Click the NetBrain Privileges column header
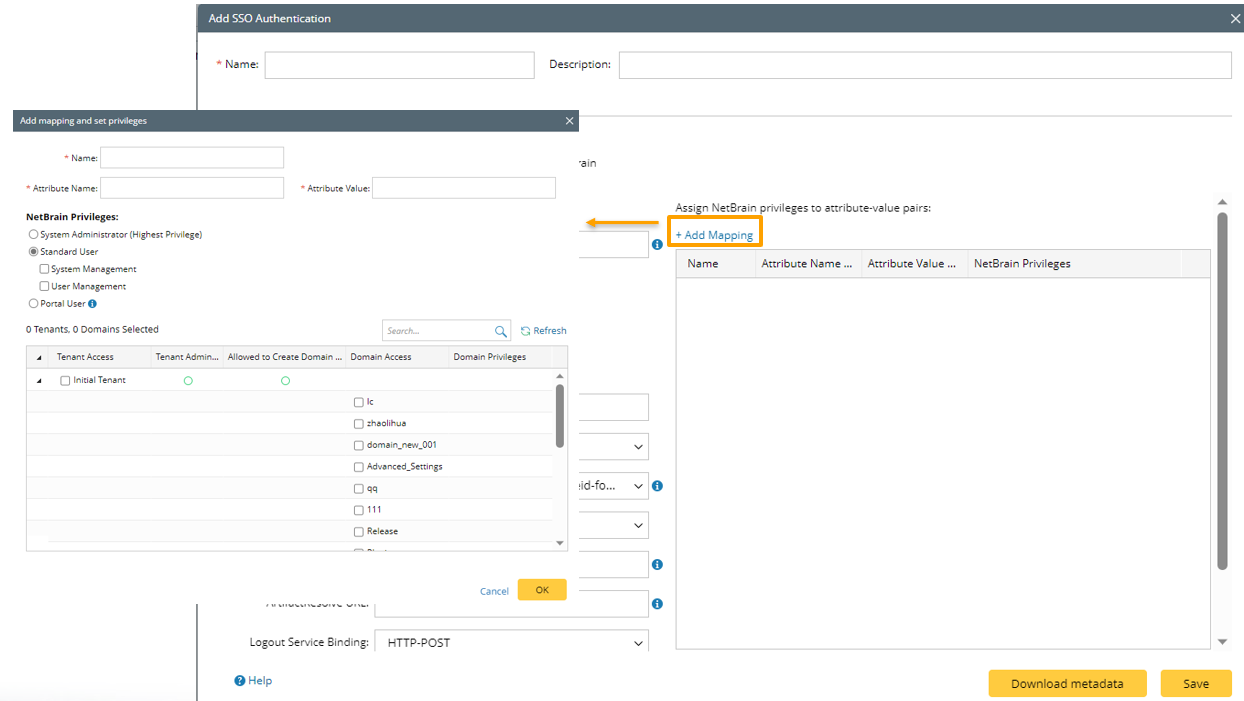Viewport: 1244px width, 701px height. [x=1022, y=264]
